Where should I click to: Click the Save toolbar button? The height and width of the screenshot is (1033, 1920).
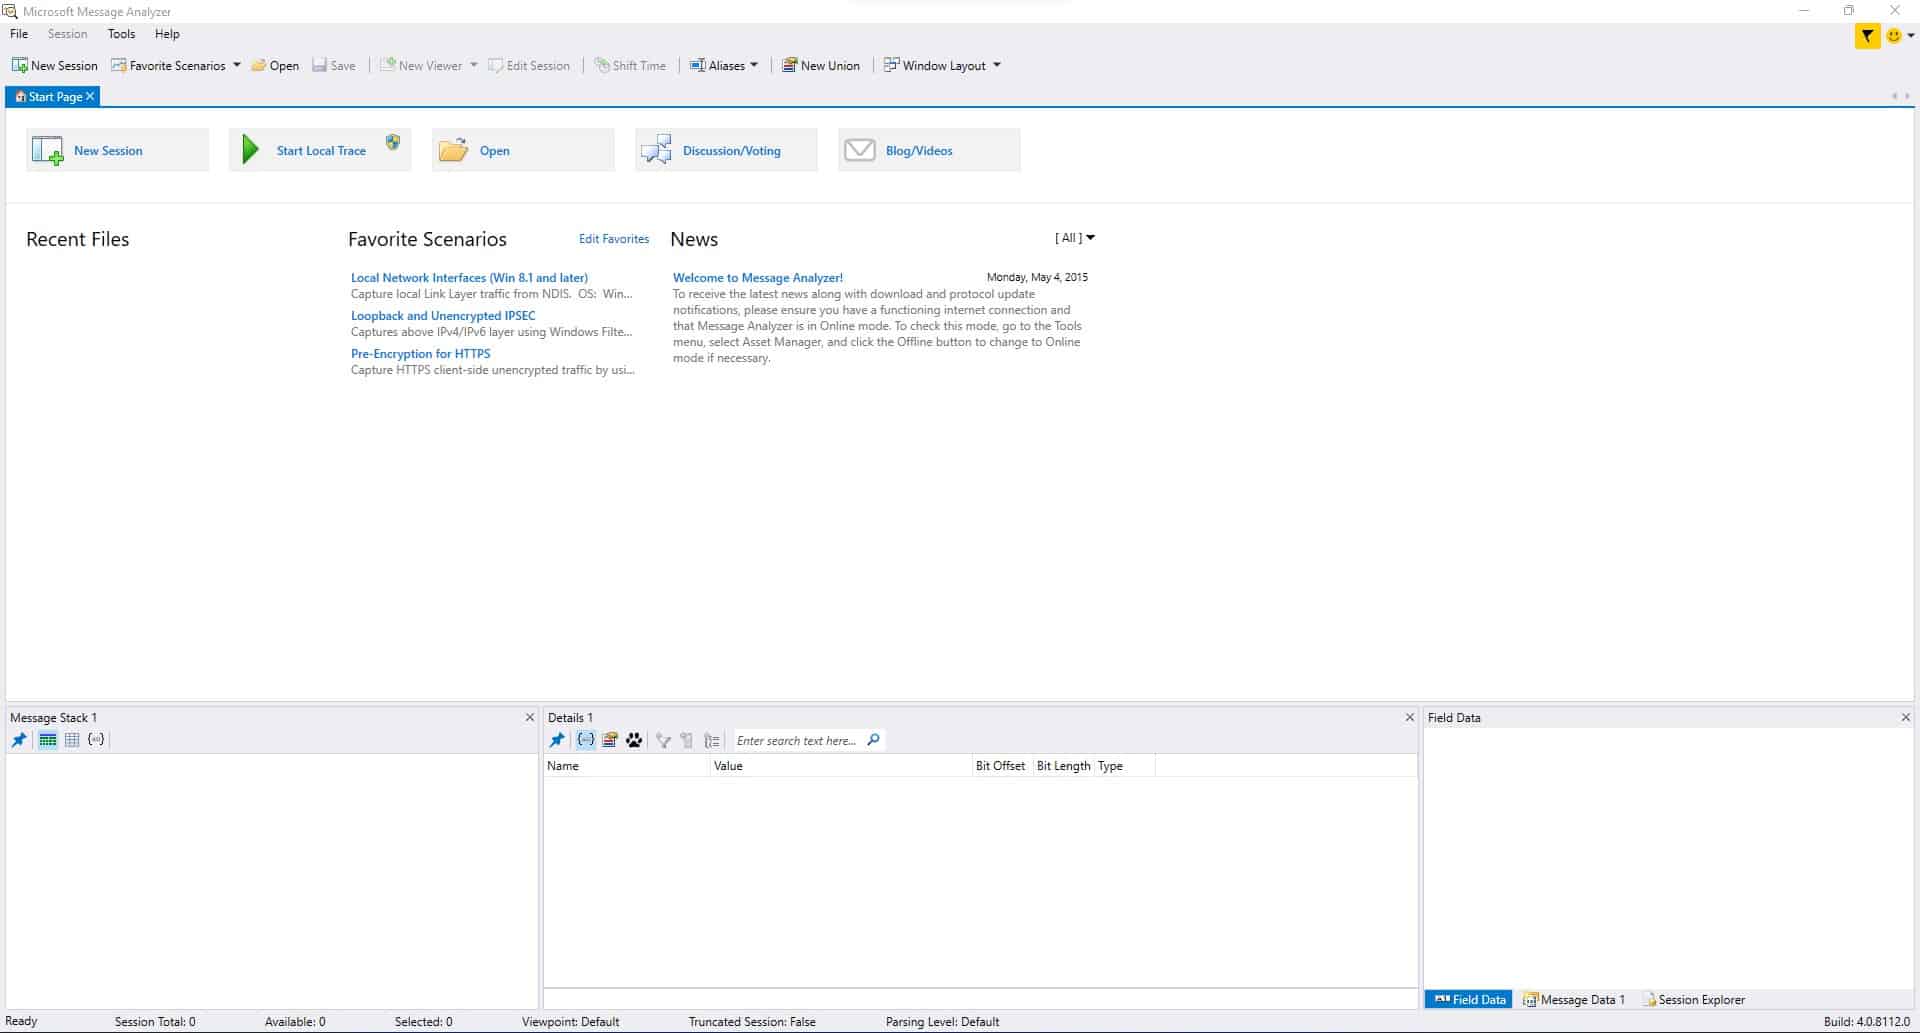click(x=334, y=65)
